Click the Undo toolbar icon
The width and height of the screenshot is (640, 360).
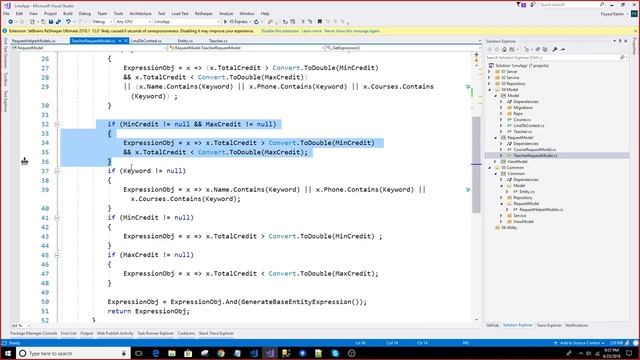[68, 22]
